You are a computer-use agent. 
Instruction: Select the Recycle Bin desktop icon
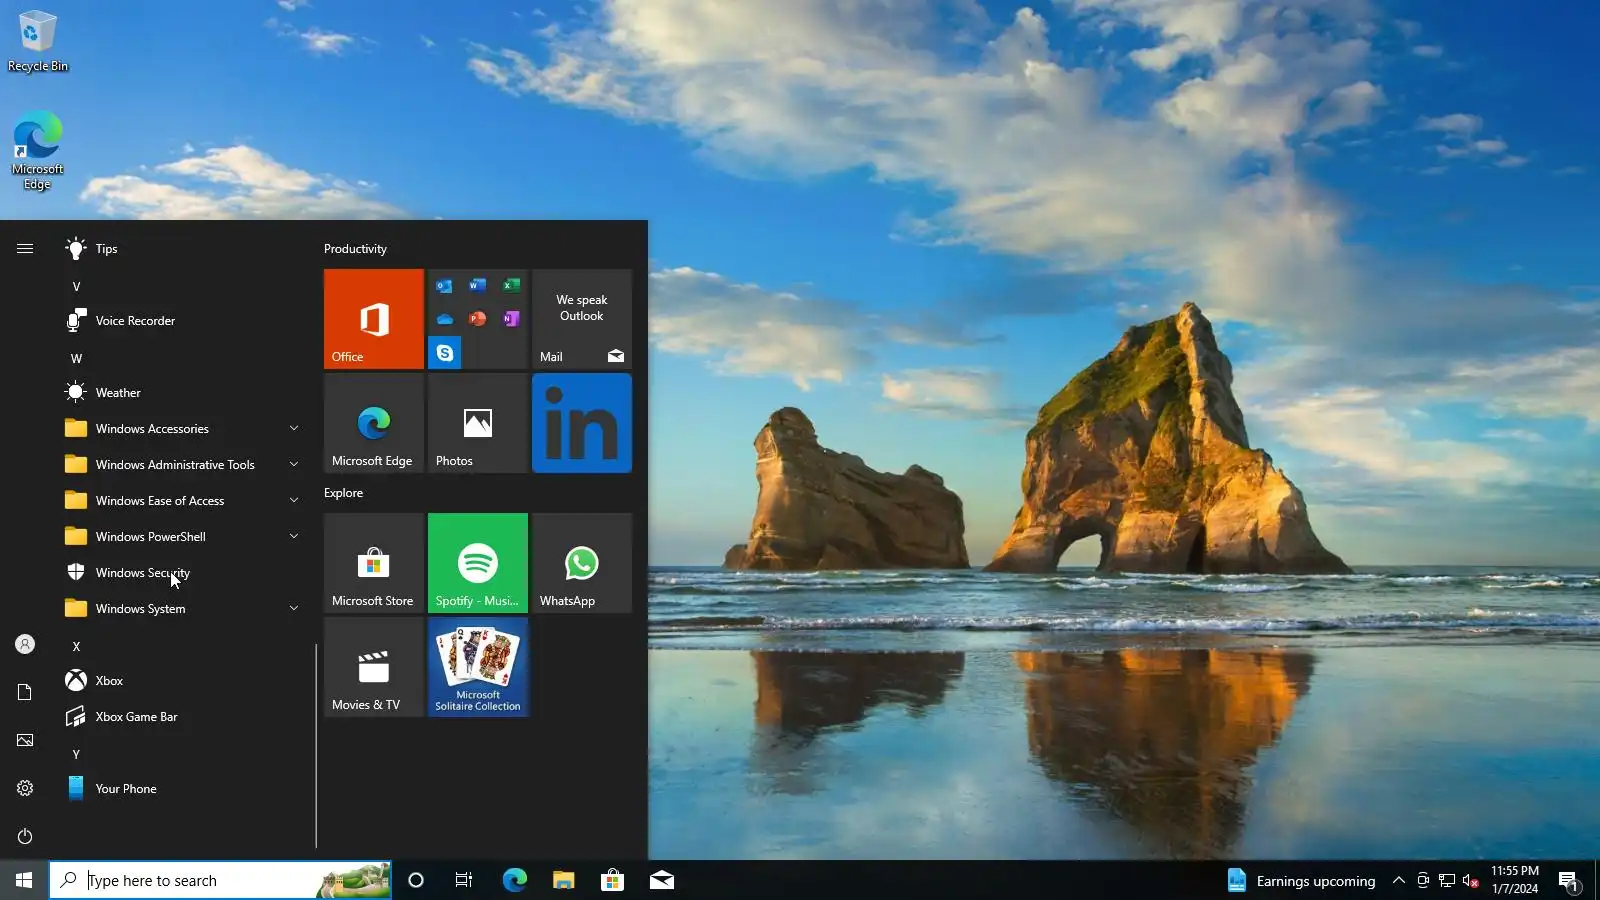point(38,42)
